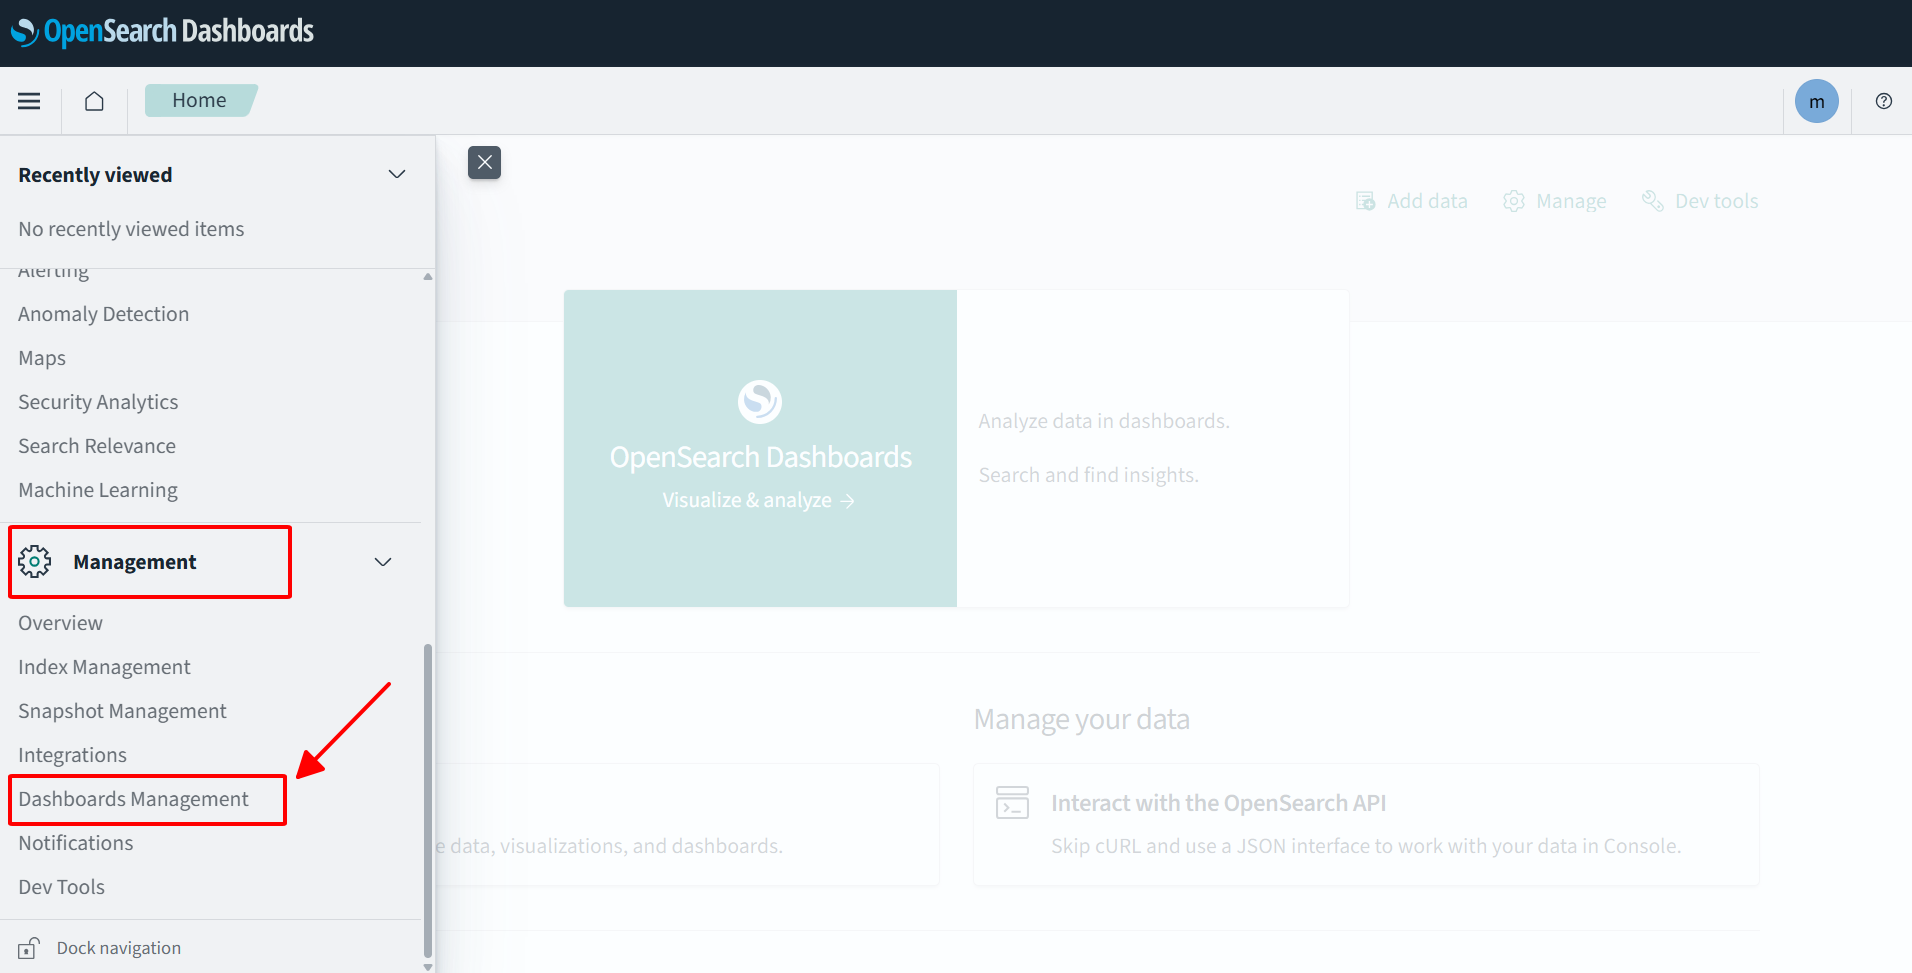Toggle Dock navigation
Viewport: 1912px width, 973px height.
118,948
